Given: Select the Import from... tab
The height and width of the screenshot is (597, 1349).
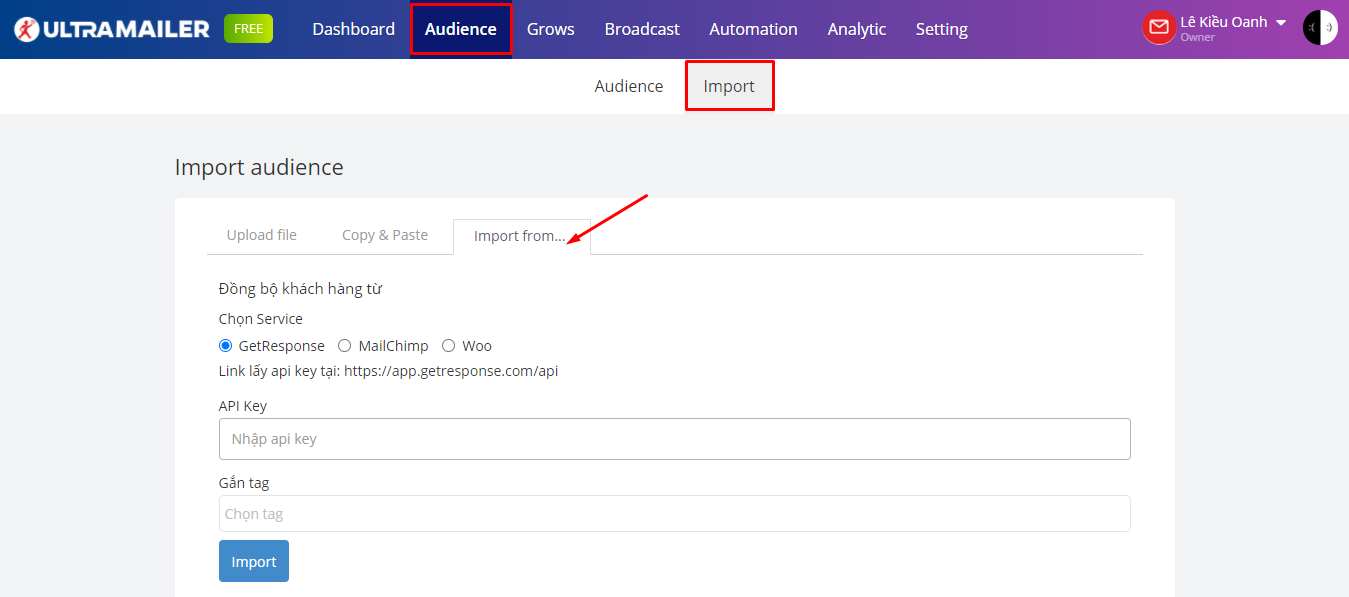Looking at the screenshot, I should coord(521,236).
